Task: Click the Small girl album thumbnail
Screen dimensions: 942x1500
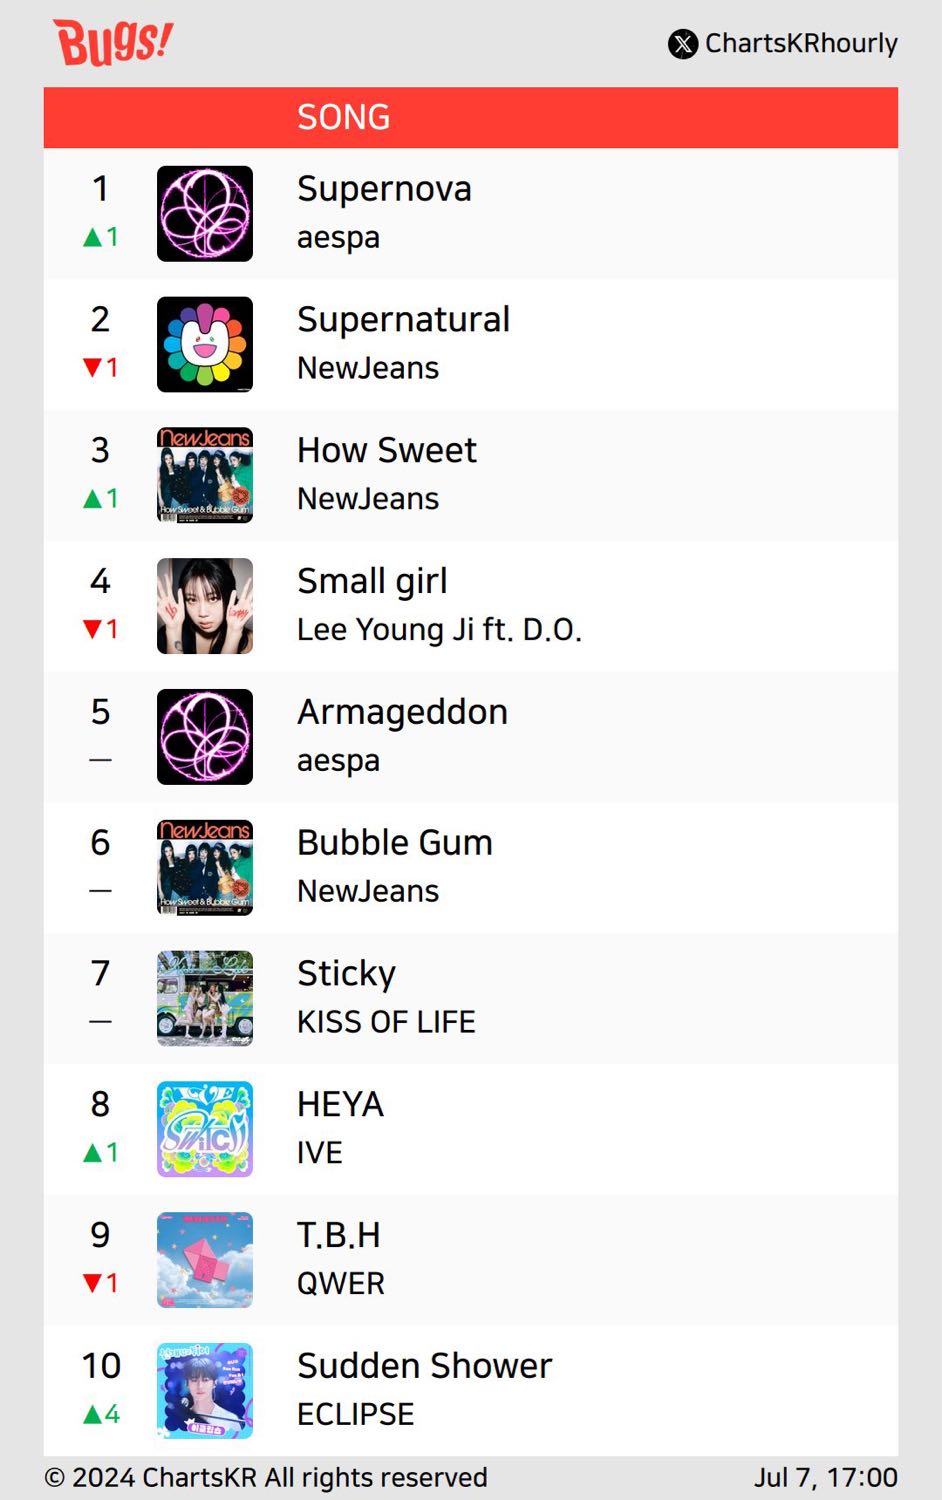Action: 205,606
